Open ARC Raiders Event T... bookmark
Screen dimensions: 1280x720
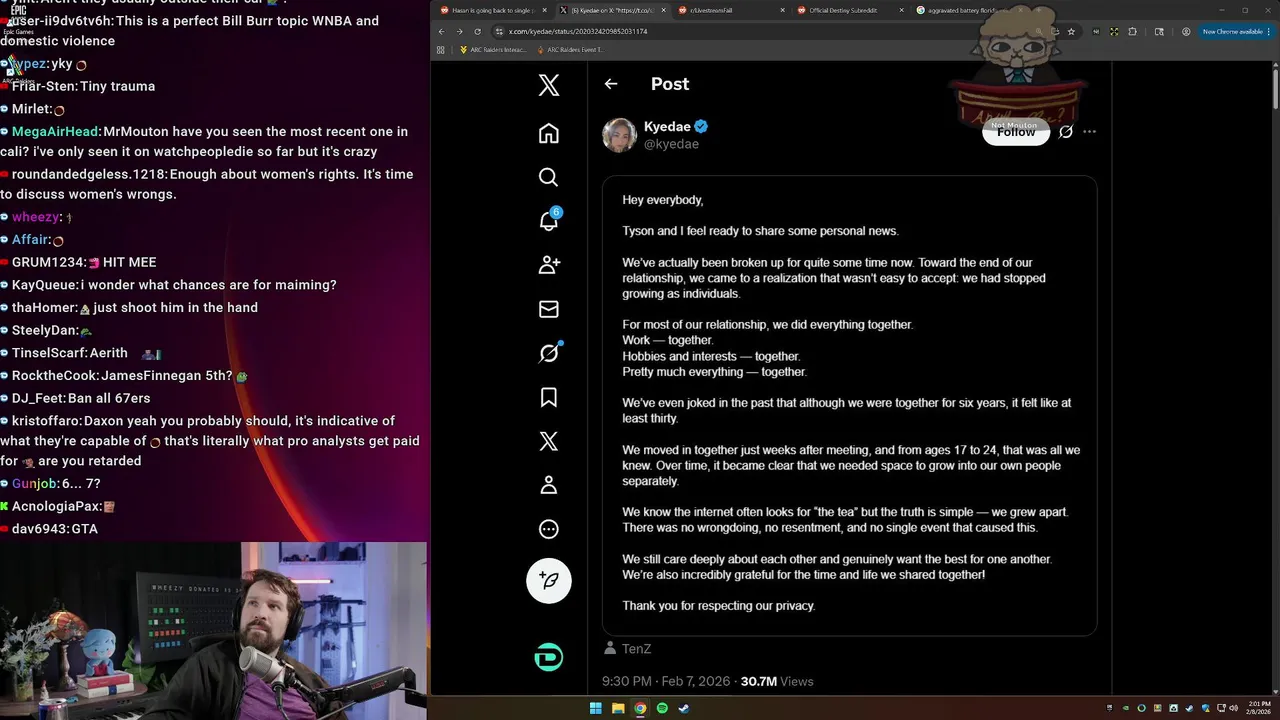pos(571,49)
